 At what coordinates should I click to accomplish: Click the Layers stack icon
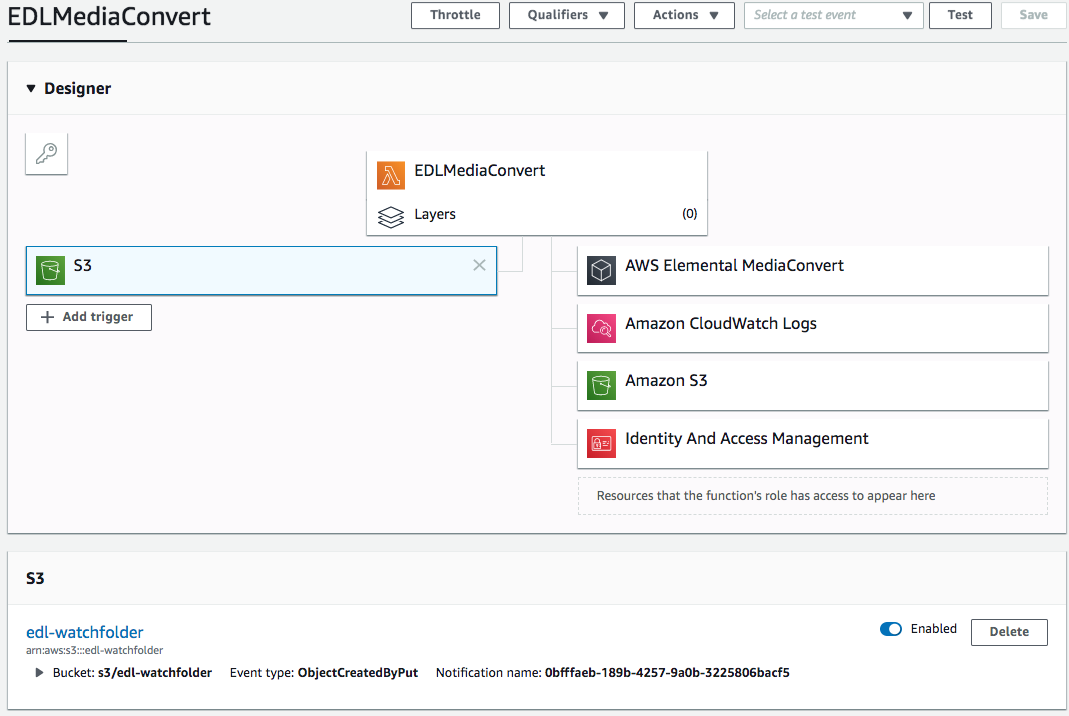tap(391, 218)
